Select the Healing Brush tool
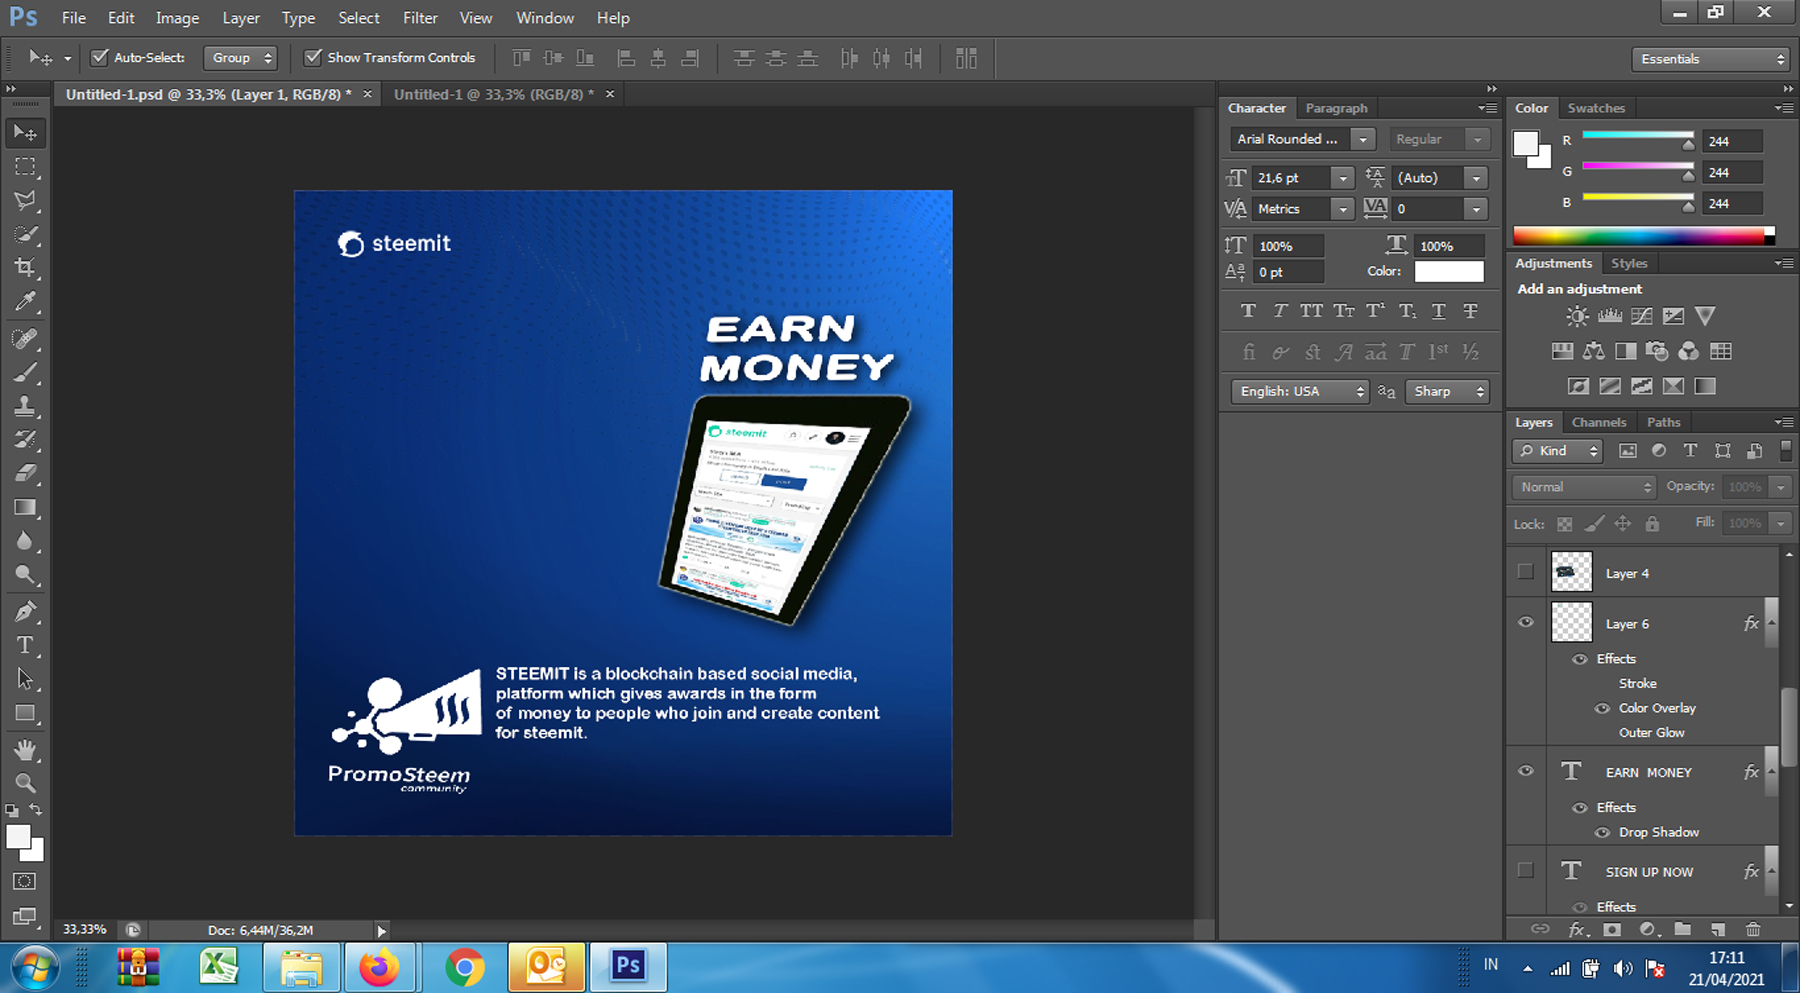The width and height of the screenshot is (1800, 993). [25, 339]
